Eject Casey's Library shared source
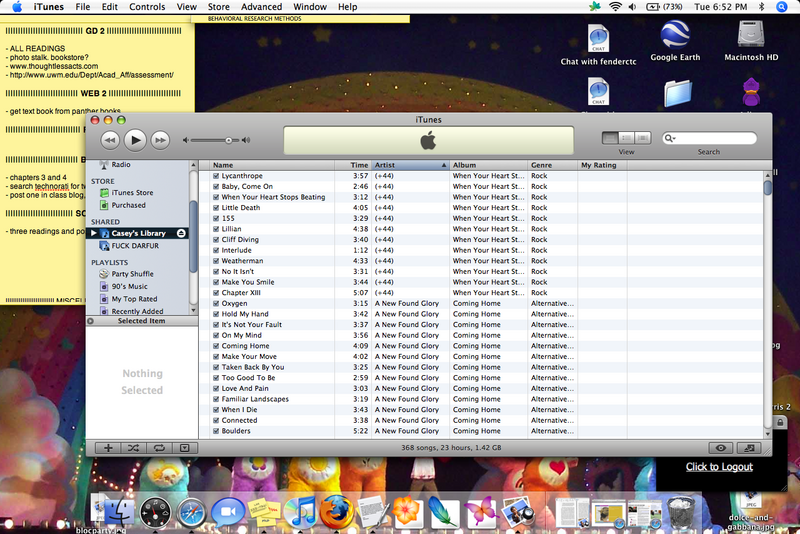The width and height of the screenshot is (800, 534). [181, 233]
